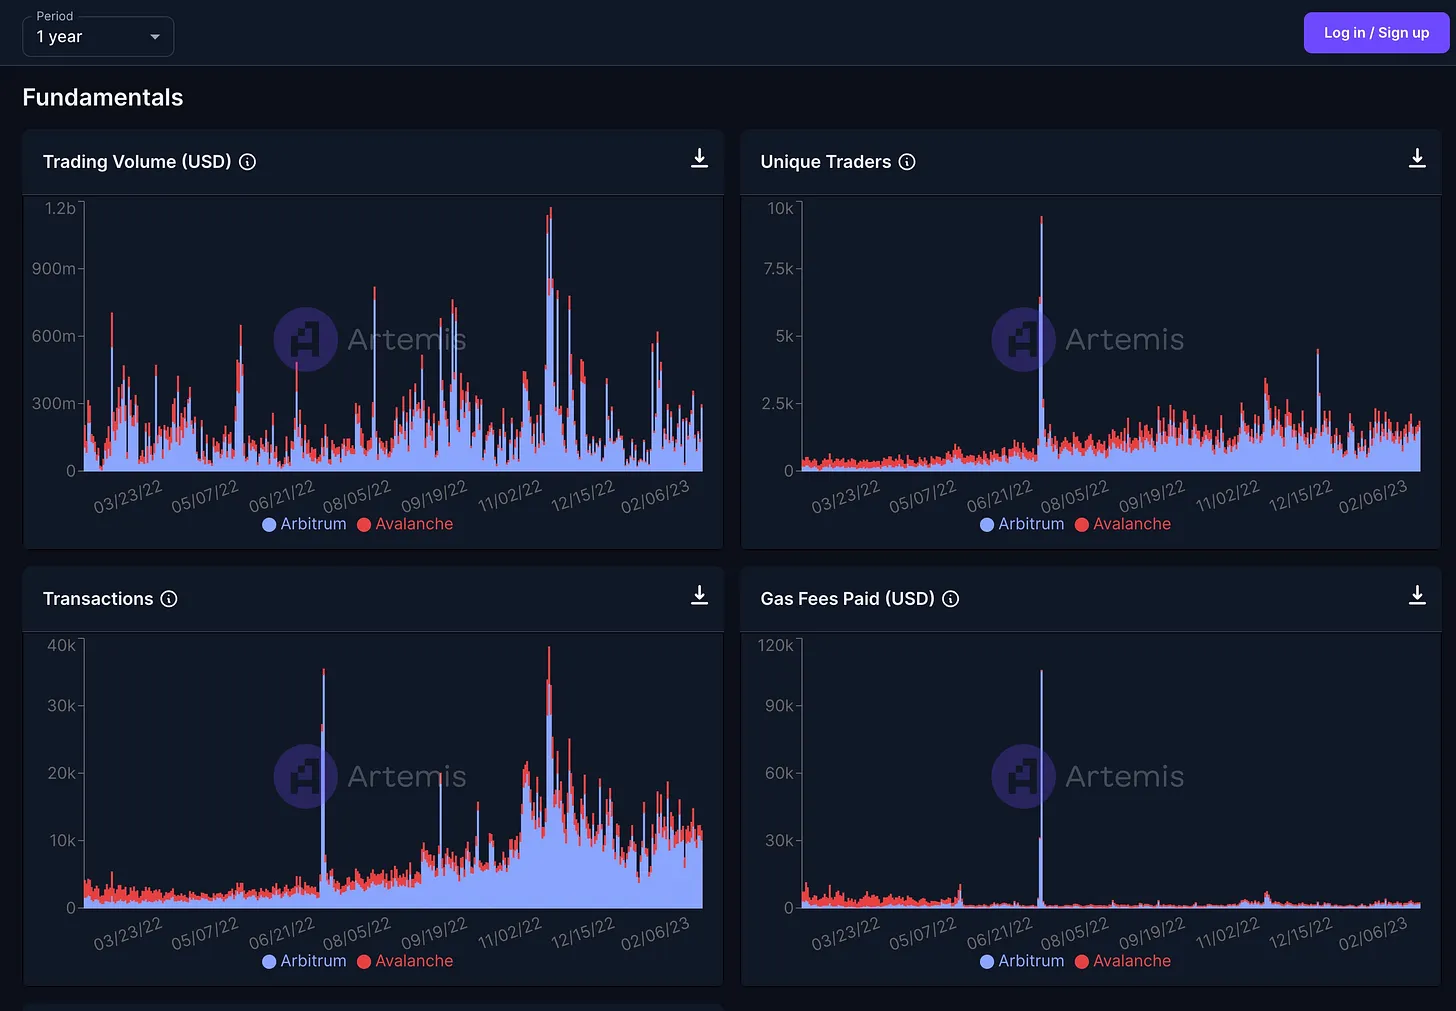Click the 1.2b axis label in Trading Volume
This screenshot has height=1011, width=1456.
coord(60,208)
